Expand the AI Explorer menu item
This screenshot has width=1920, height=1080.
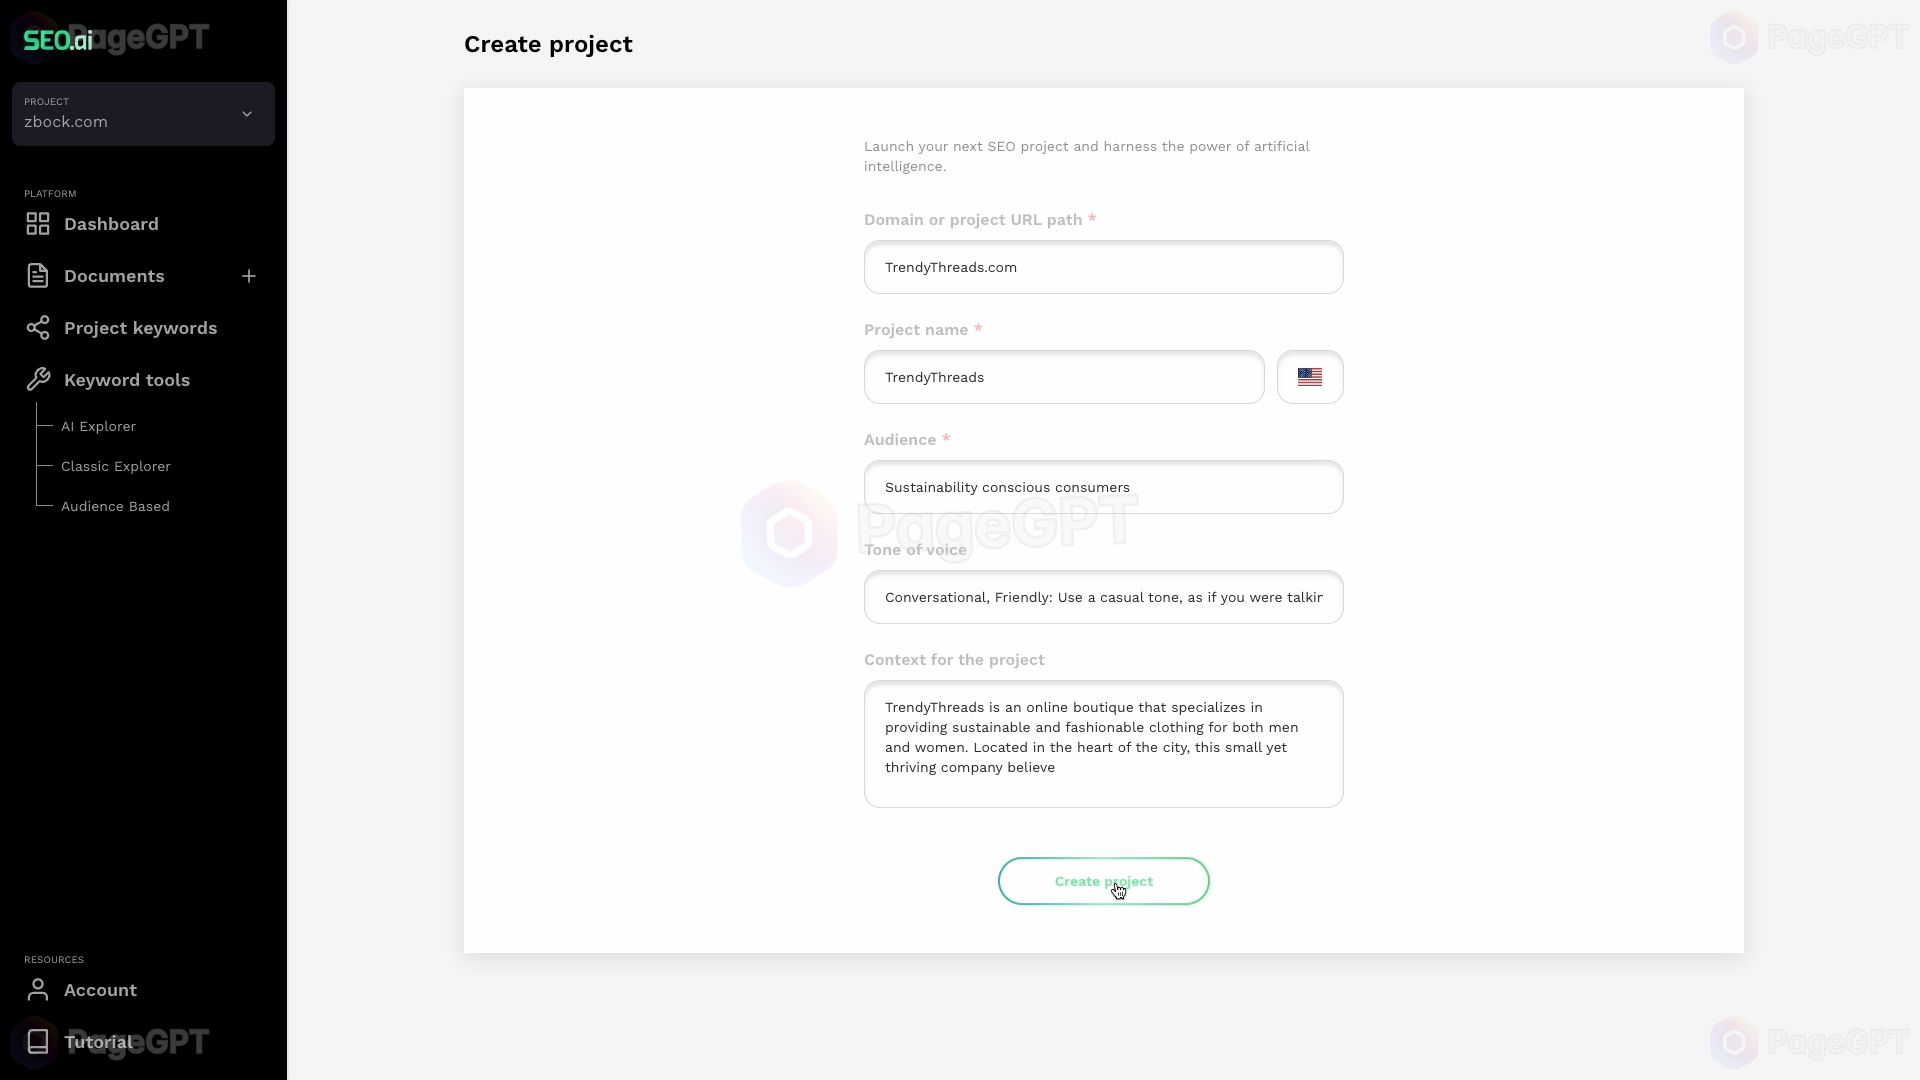point(99,426)
